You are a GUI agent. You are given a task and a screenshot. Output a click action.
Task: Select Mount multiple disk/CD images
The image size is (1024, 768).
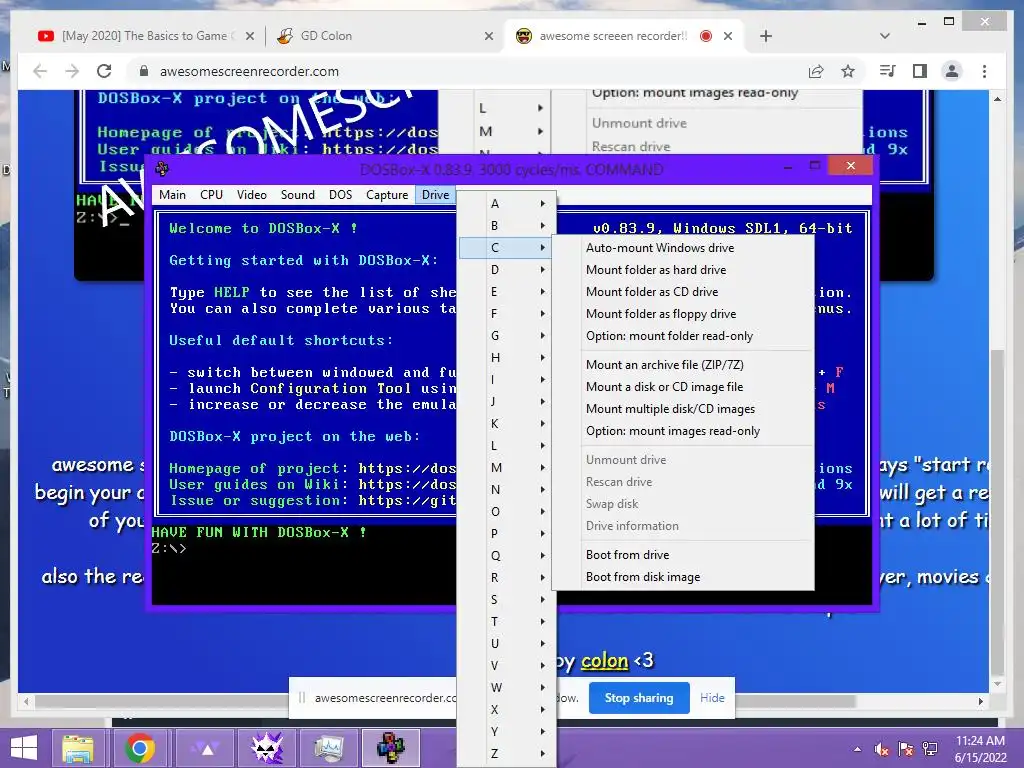[683, 409]
